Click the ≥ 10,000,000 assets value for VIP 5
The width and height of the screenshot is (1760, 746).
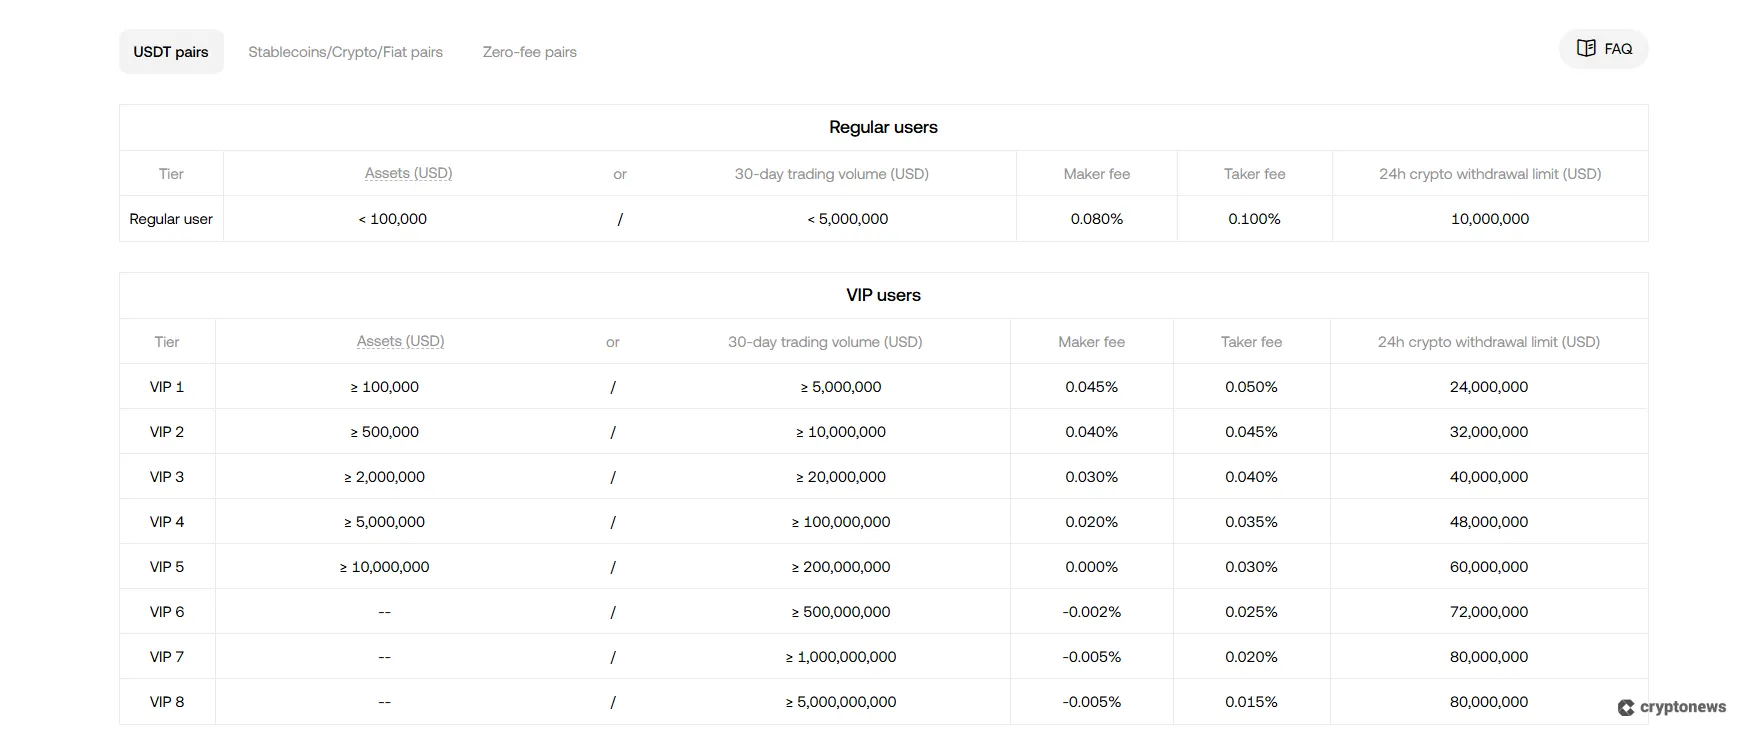click(x=384, y=567)
